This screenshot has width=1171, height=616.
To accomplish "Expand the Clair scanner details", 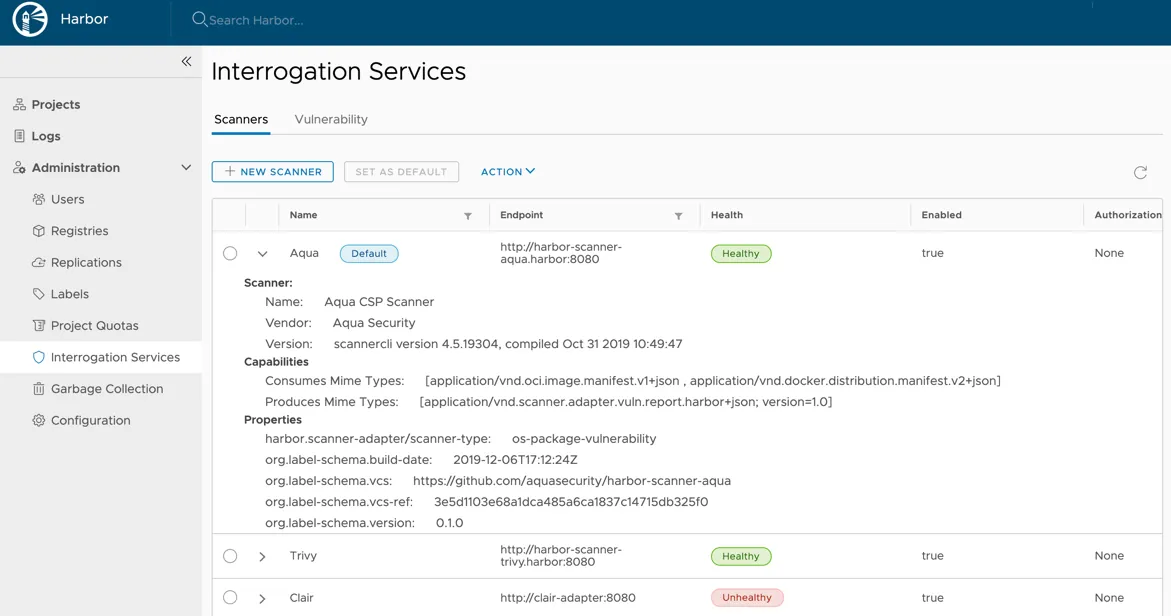I will tap(262, 598).
